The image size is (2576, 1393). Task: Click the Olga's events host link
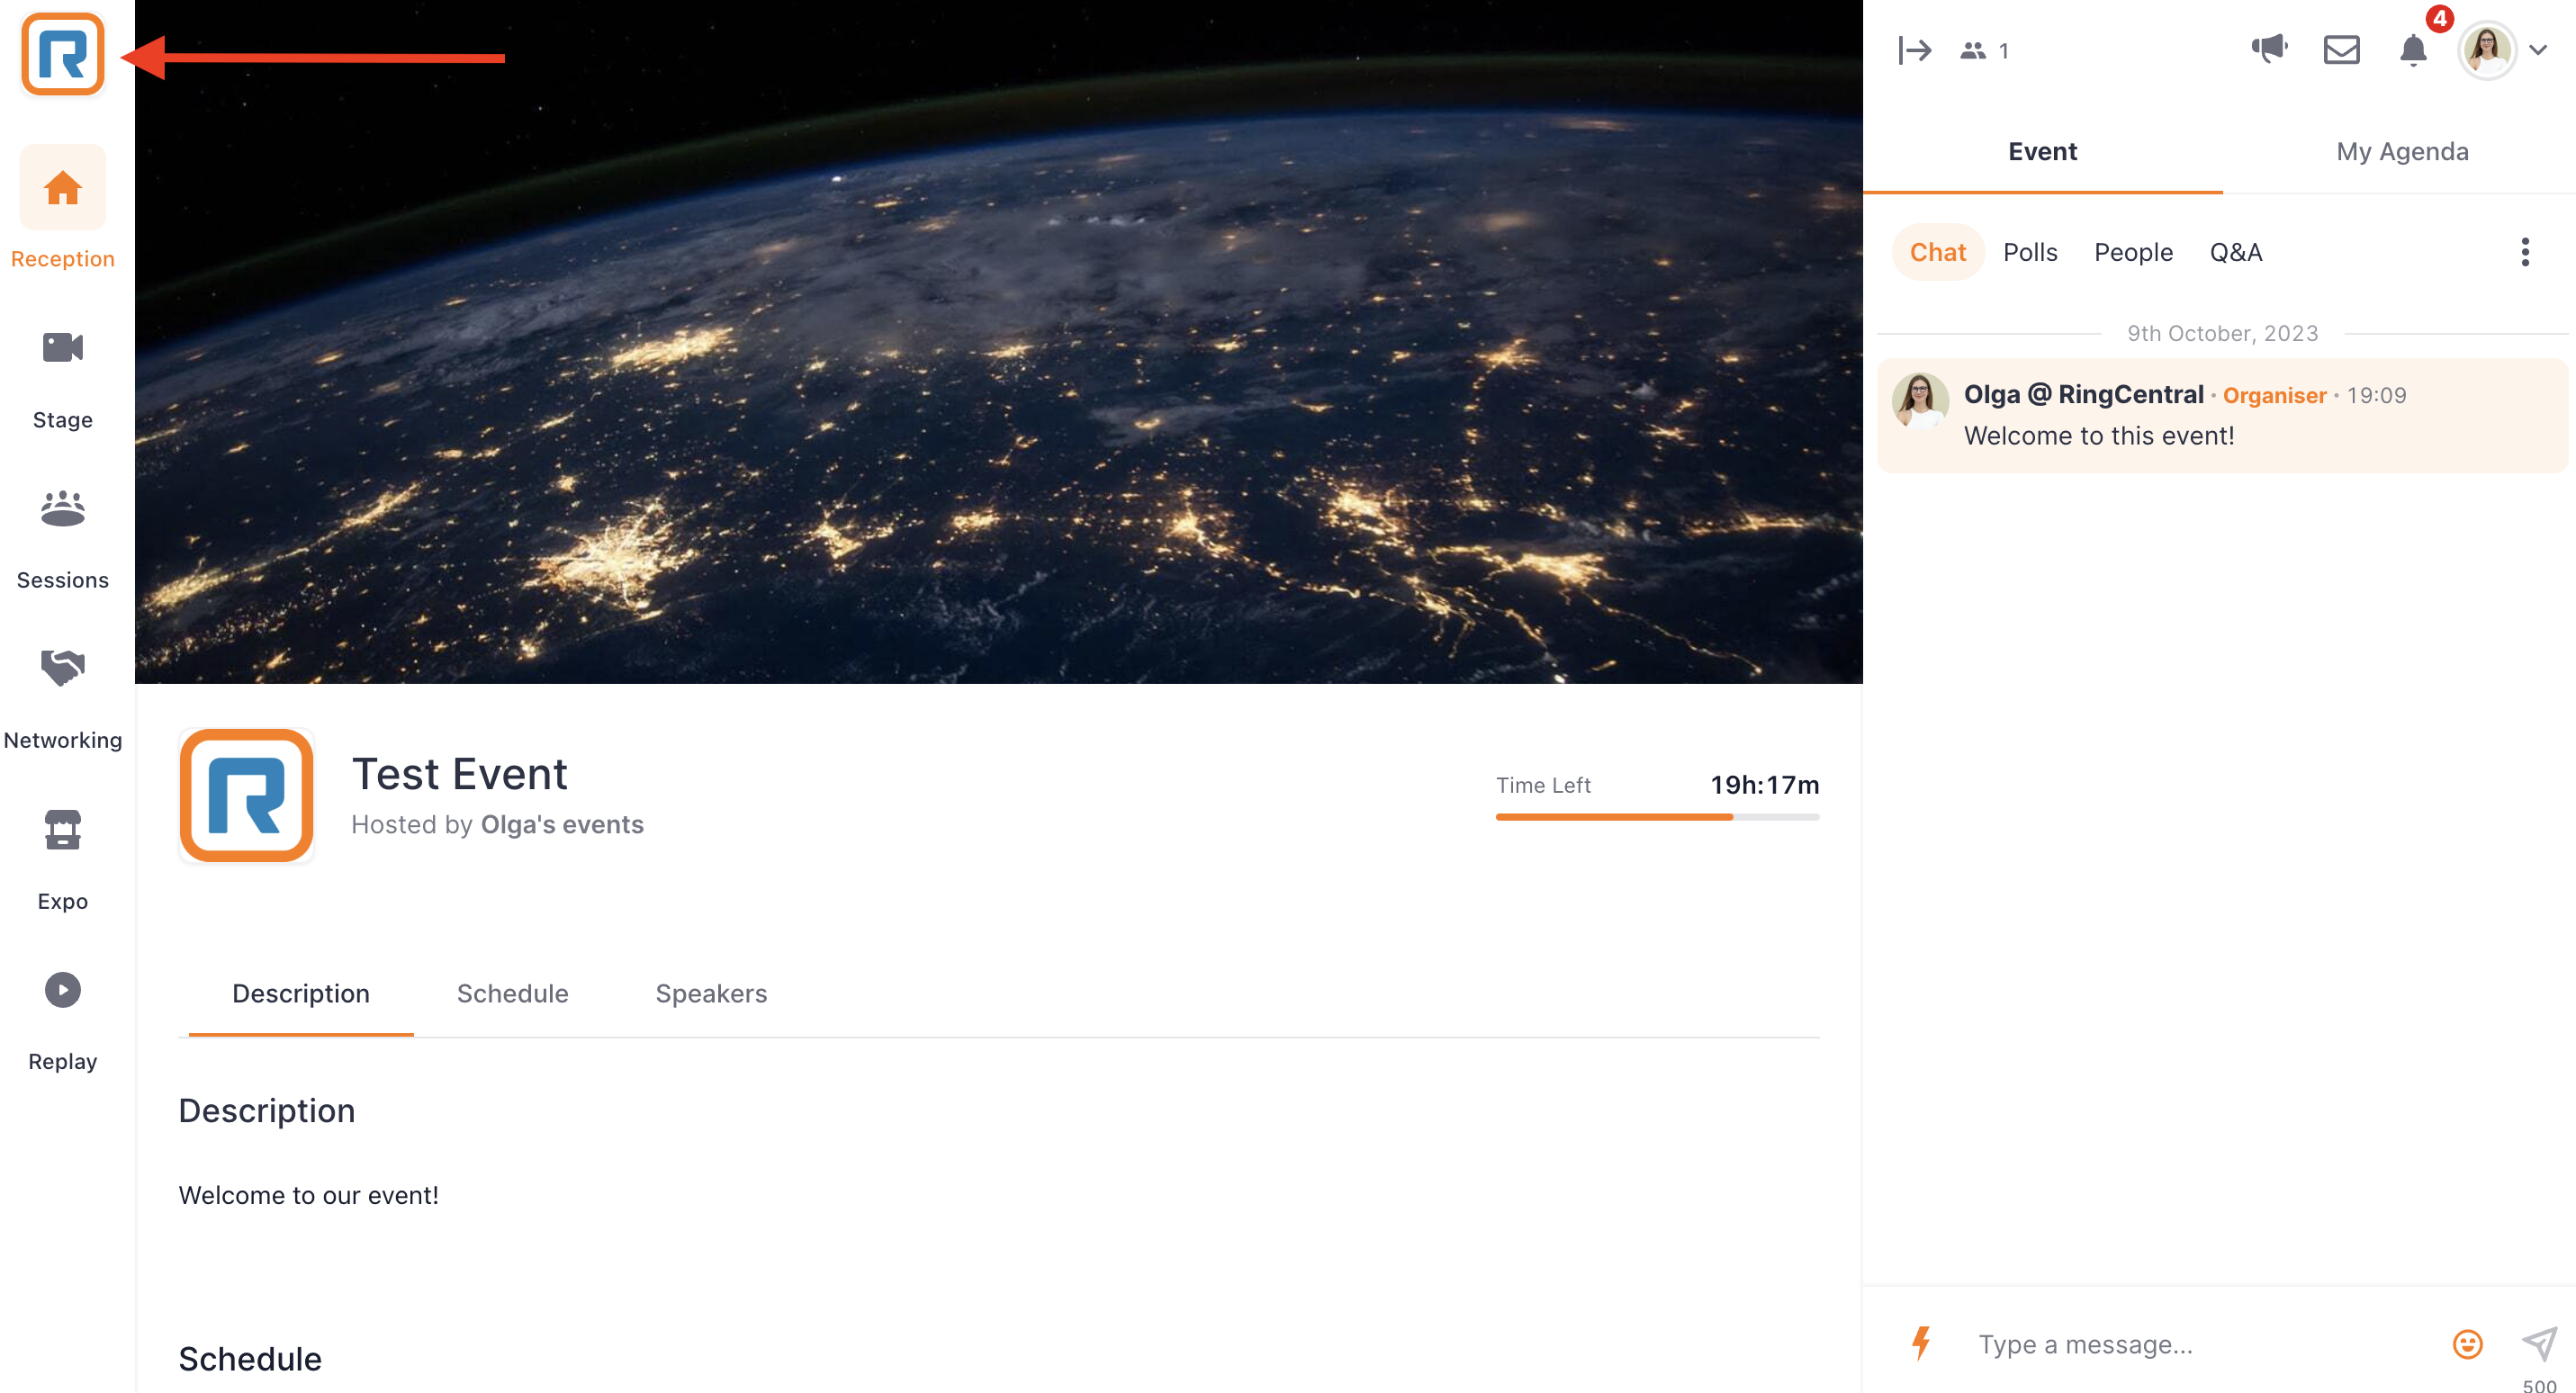562,824
